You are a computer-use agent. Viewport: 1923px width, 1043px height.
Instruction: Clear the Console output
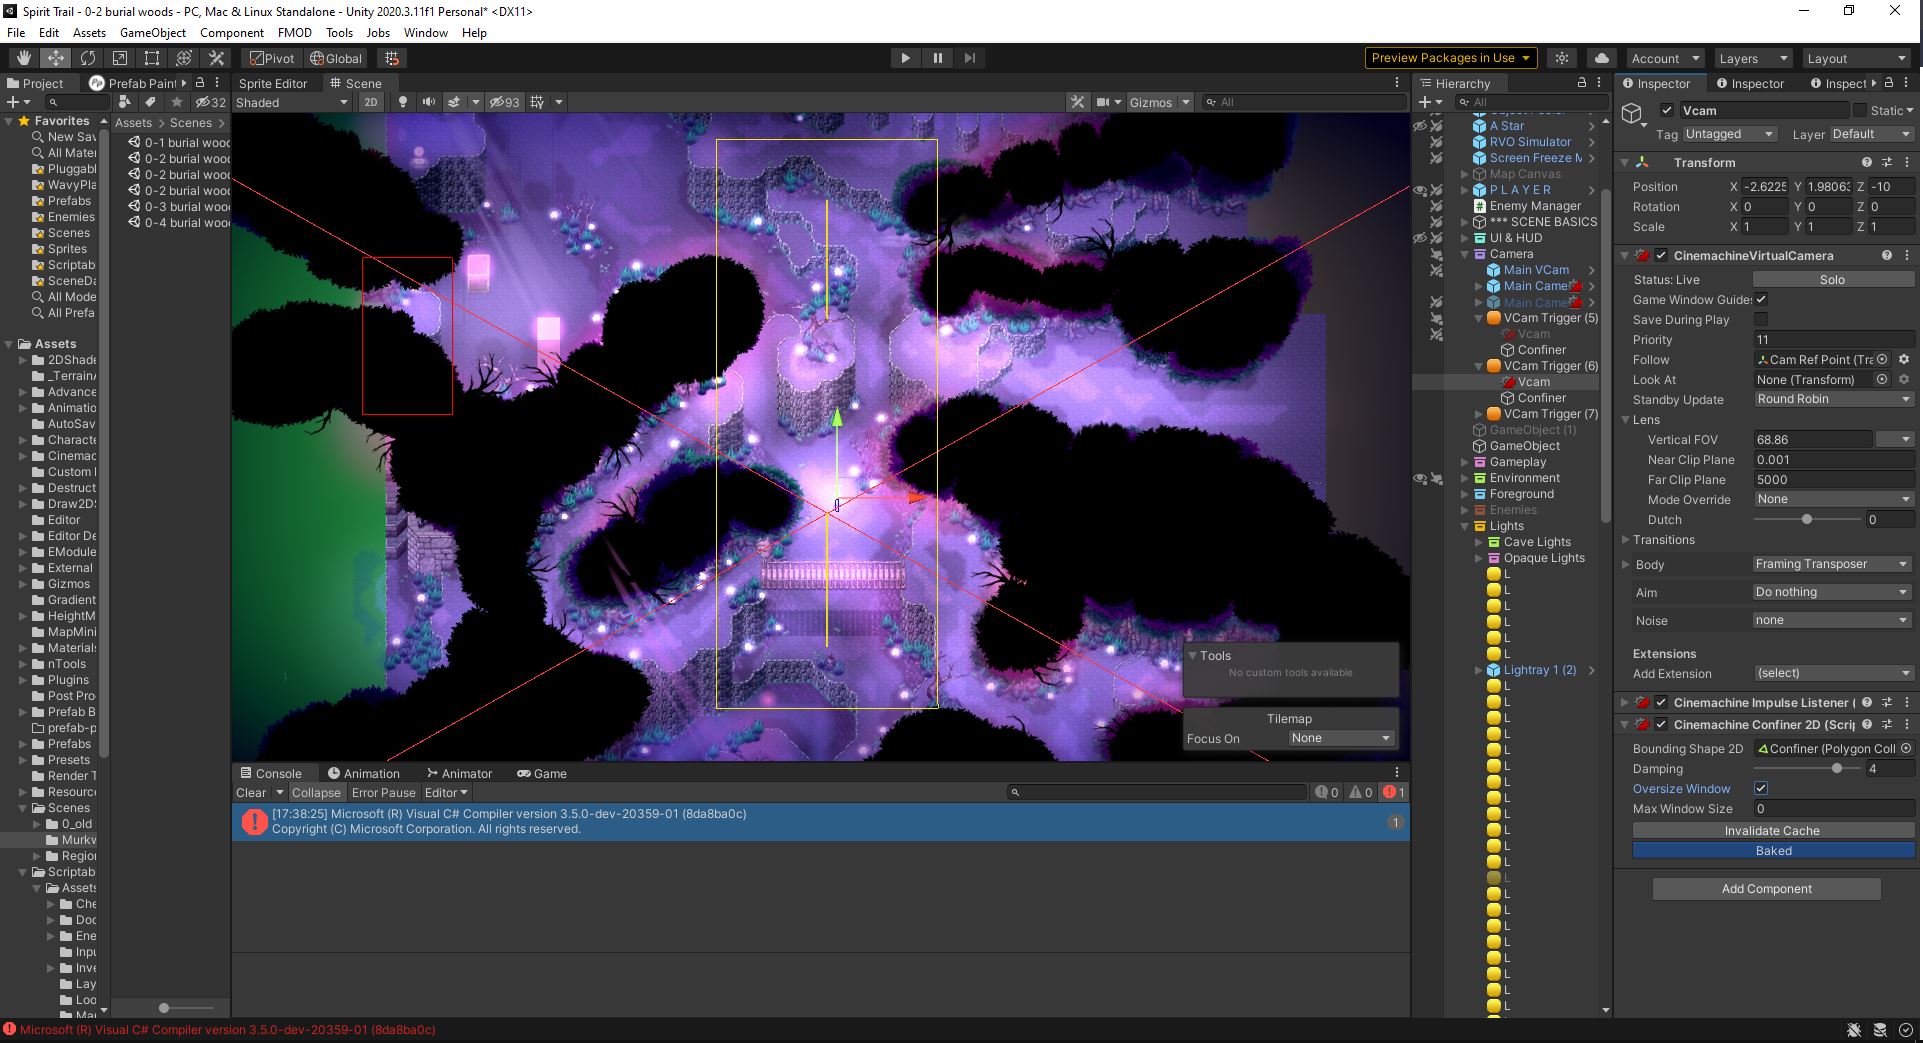pyautogui.click(x=251, y=792)
